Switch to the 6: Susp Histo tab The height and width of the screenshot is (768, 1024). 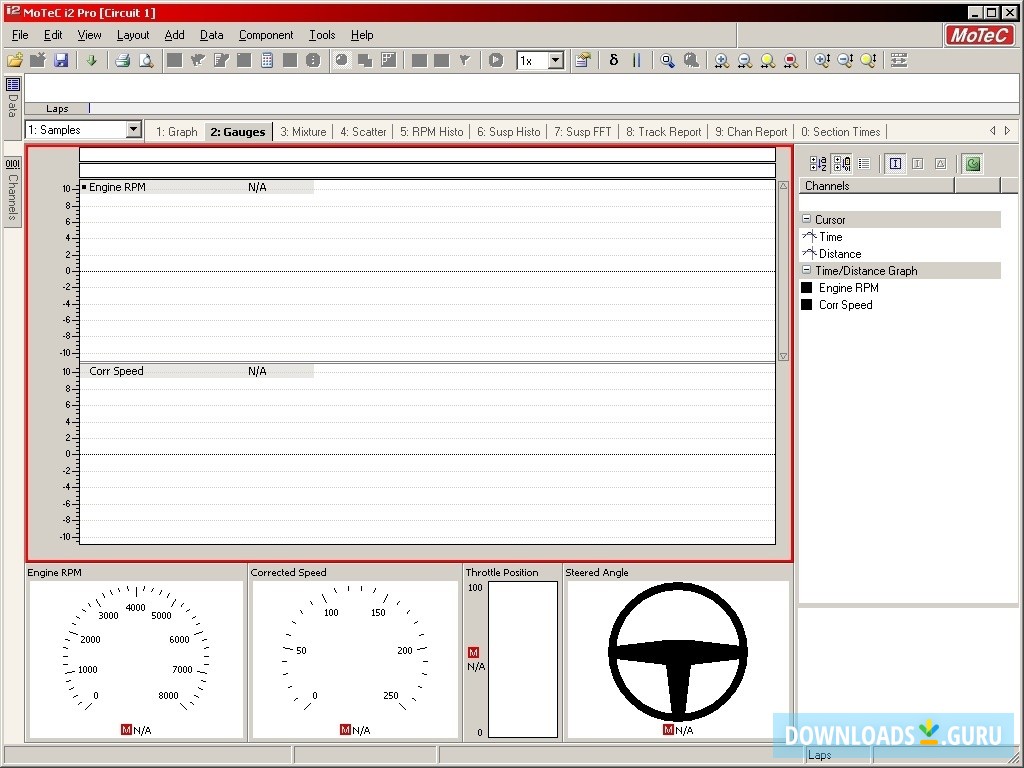click(x=509, y=131)
